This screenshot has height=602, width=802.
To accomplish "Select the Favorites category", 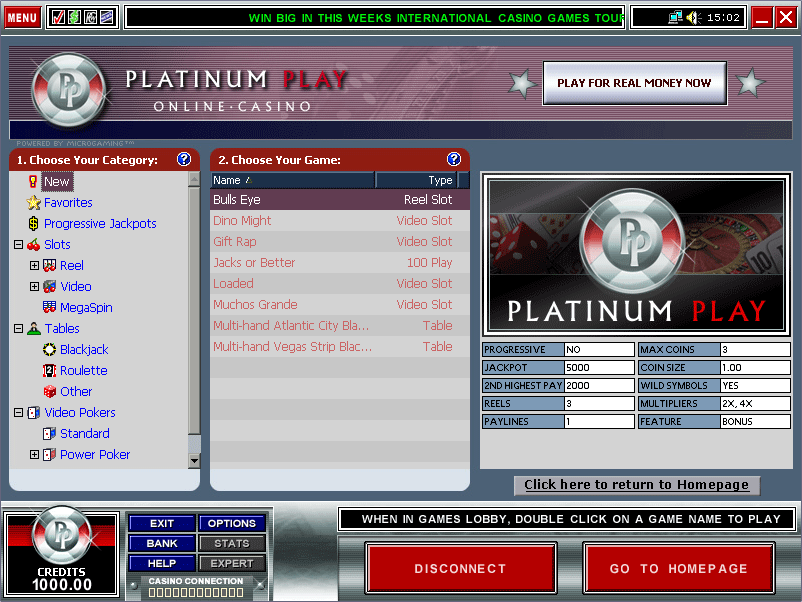I will (68, 203).
